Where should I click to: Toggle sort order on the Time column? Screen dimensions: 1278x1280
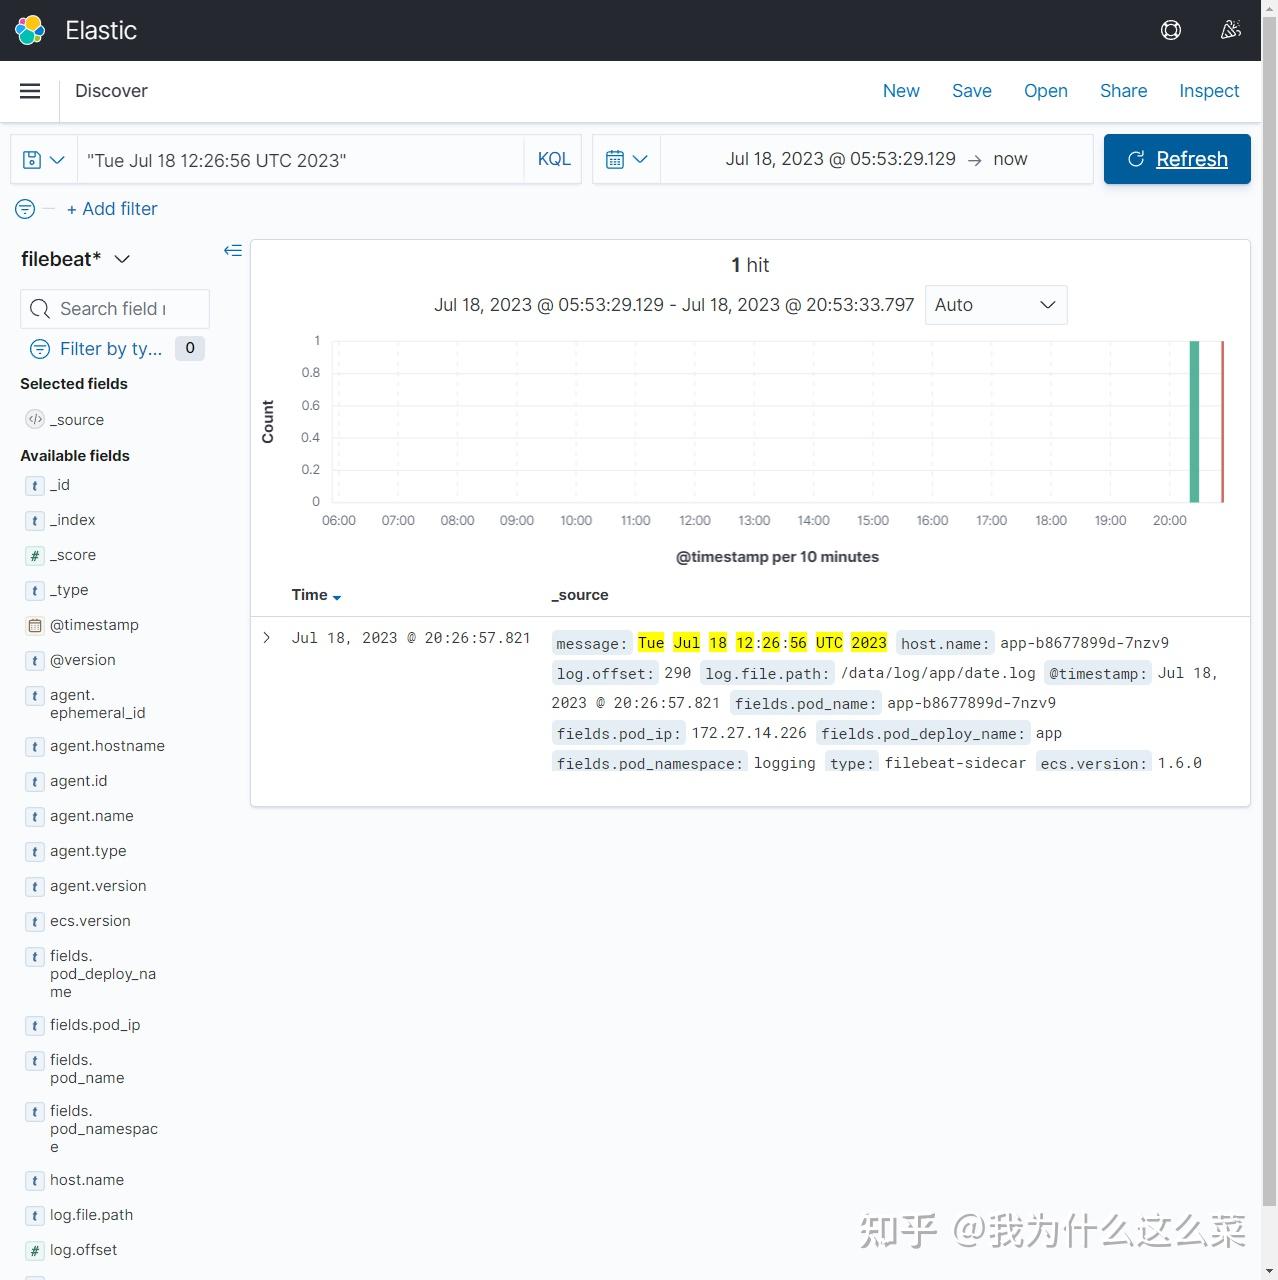click(315, 595)
